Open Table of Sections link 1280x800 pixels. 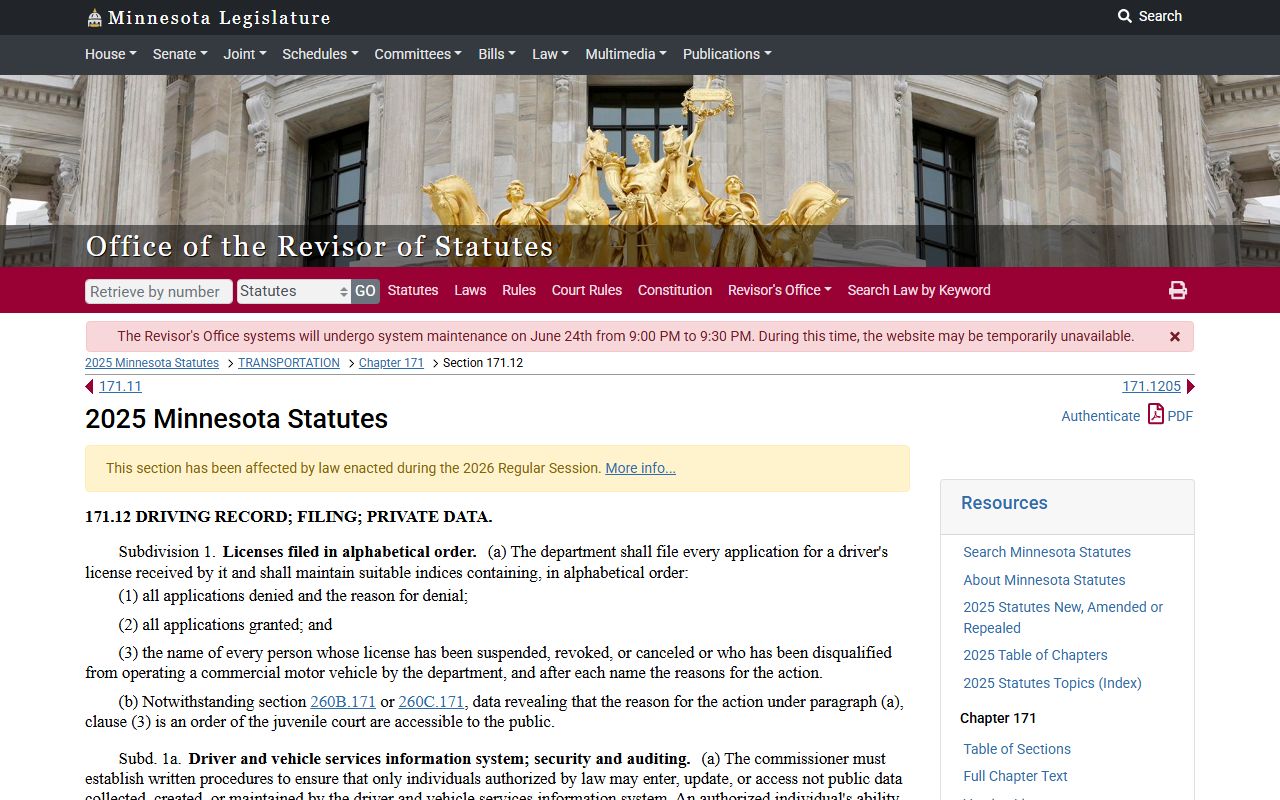click(x=1017, y=749)
